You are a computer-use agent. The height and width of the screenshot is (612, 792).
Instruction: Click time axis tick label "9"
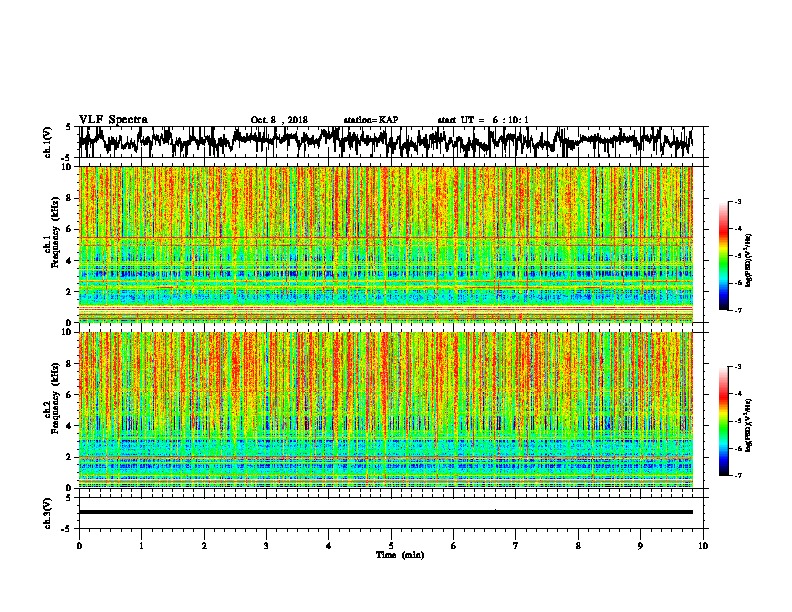[640, 546]
